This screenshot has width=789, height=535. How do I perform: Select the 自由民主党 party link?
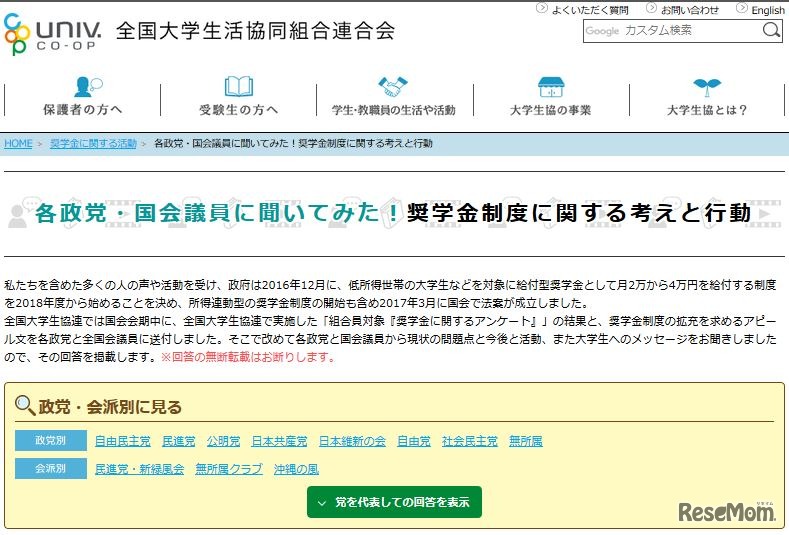(123, 441)
